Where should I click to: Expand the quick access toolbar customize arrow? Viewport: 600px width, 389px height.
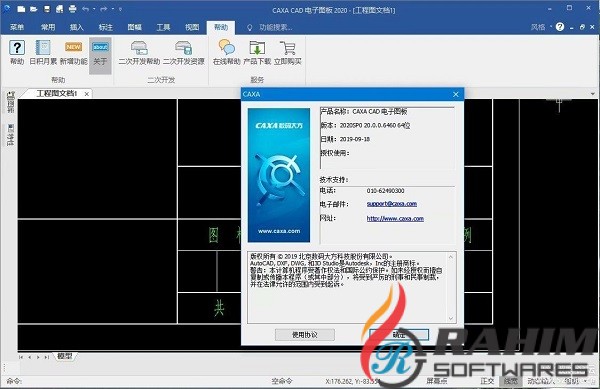(x=120, y=9)
